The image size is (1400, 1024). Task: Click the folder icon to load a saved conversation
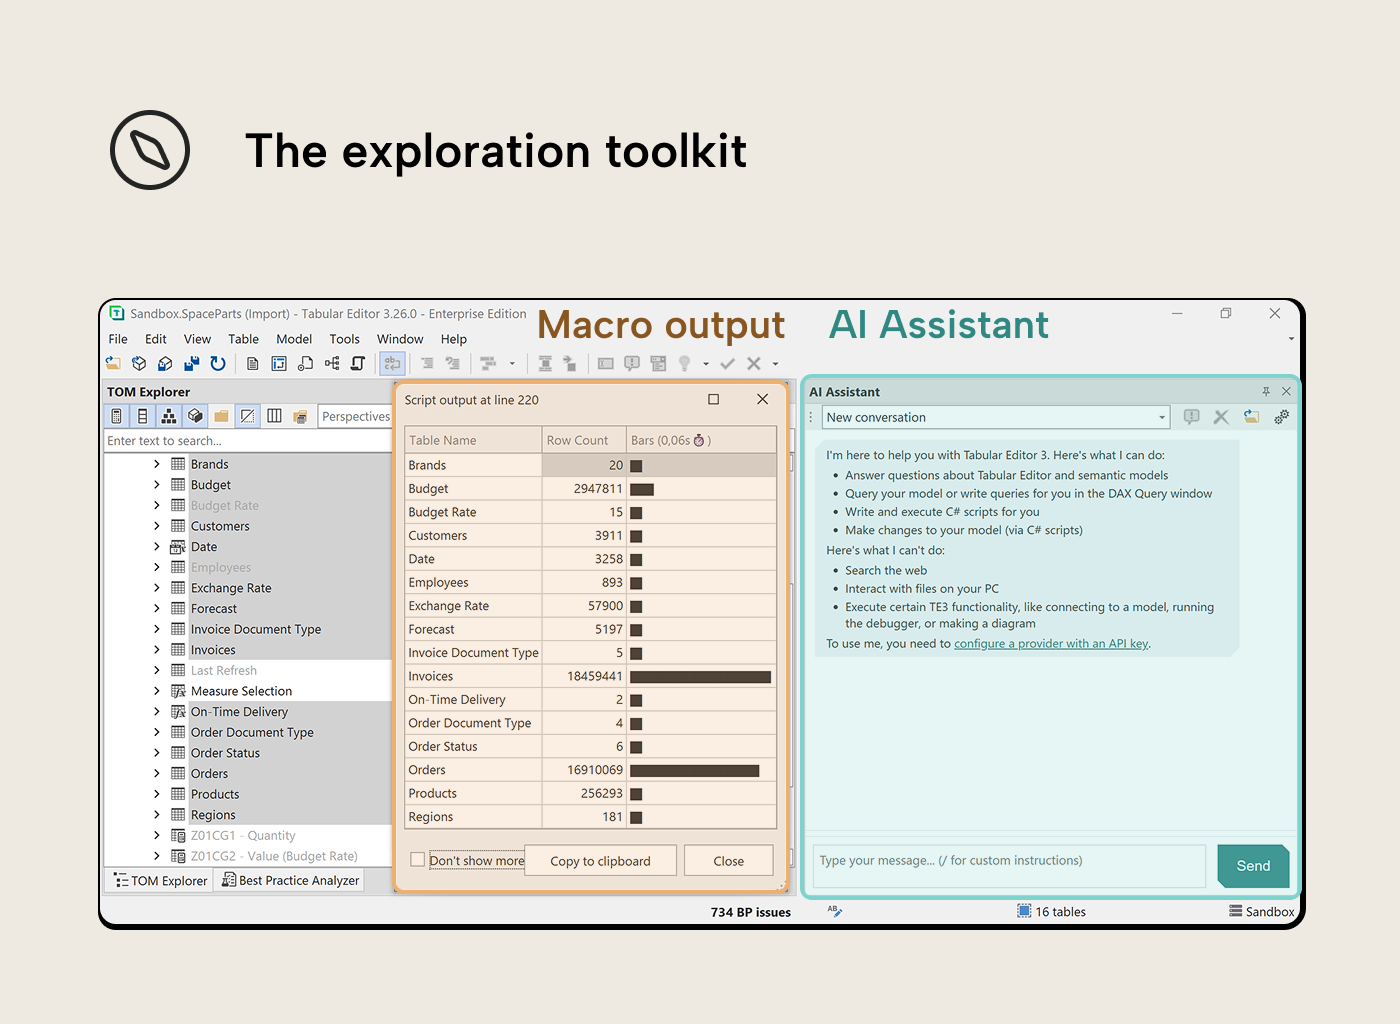point(1251,417)
